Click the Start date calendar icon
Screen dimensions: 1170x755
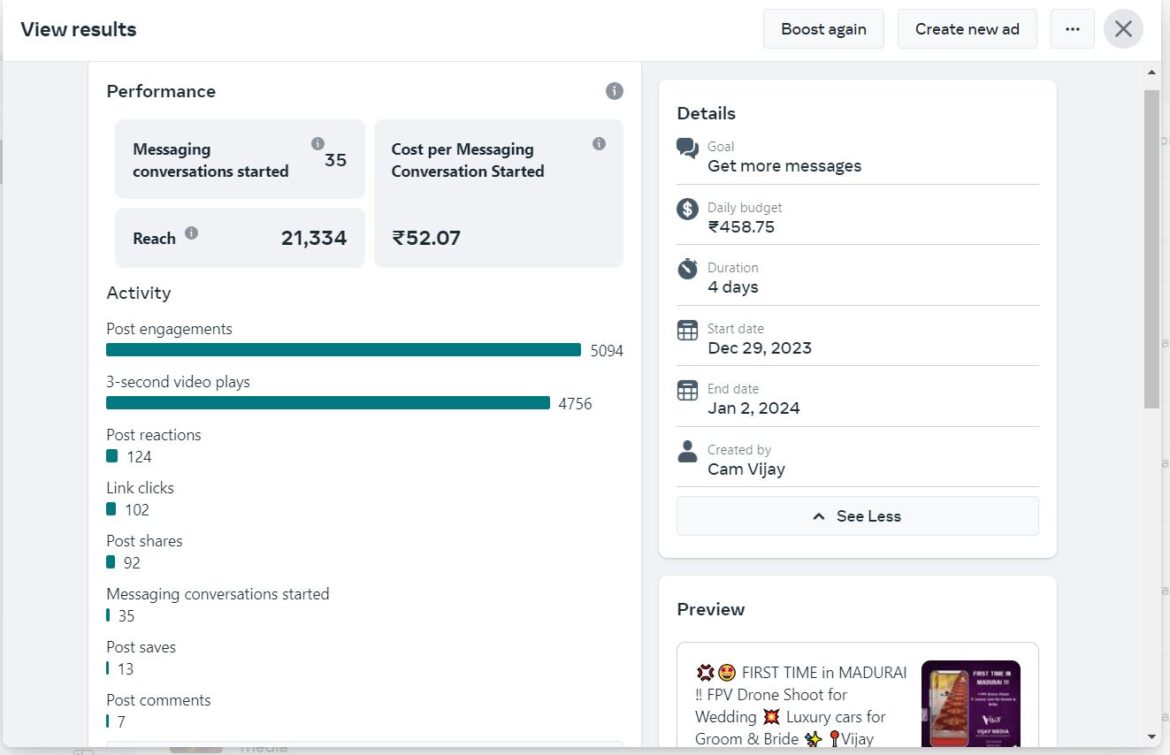click(687, 330)
